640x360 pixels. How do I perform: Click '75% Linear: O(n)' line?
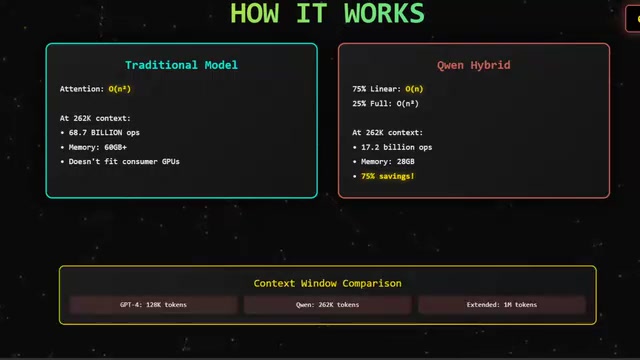388,89
